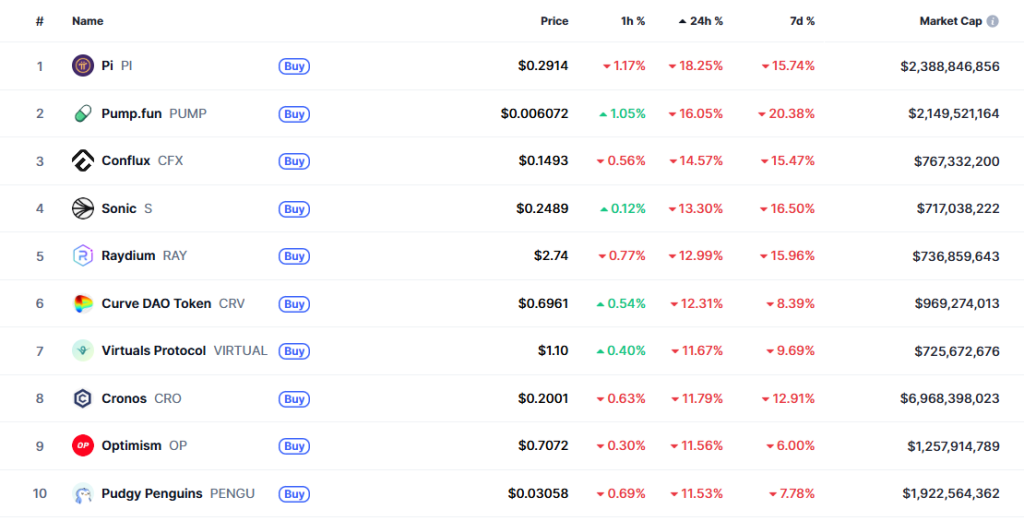1024x521 pixels.
Task: Click the Pump.fun pill logo icon
Action: (83, 114)
